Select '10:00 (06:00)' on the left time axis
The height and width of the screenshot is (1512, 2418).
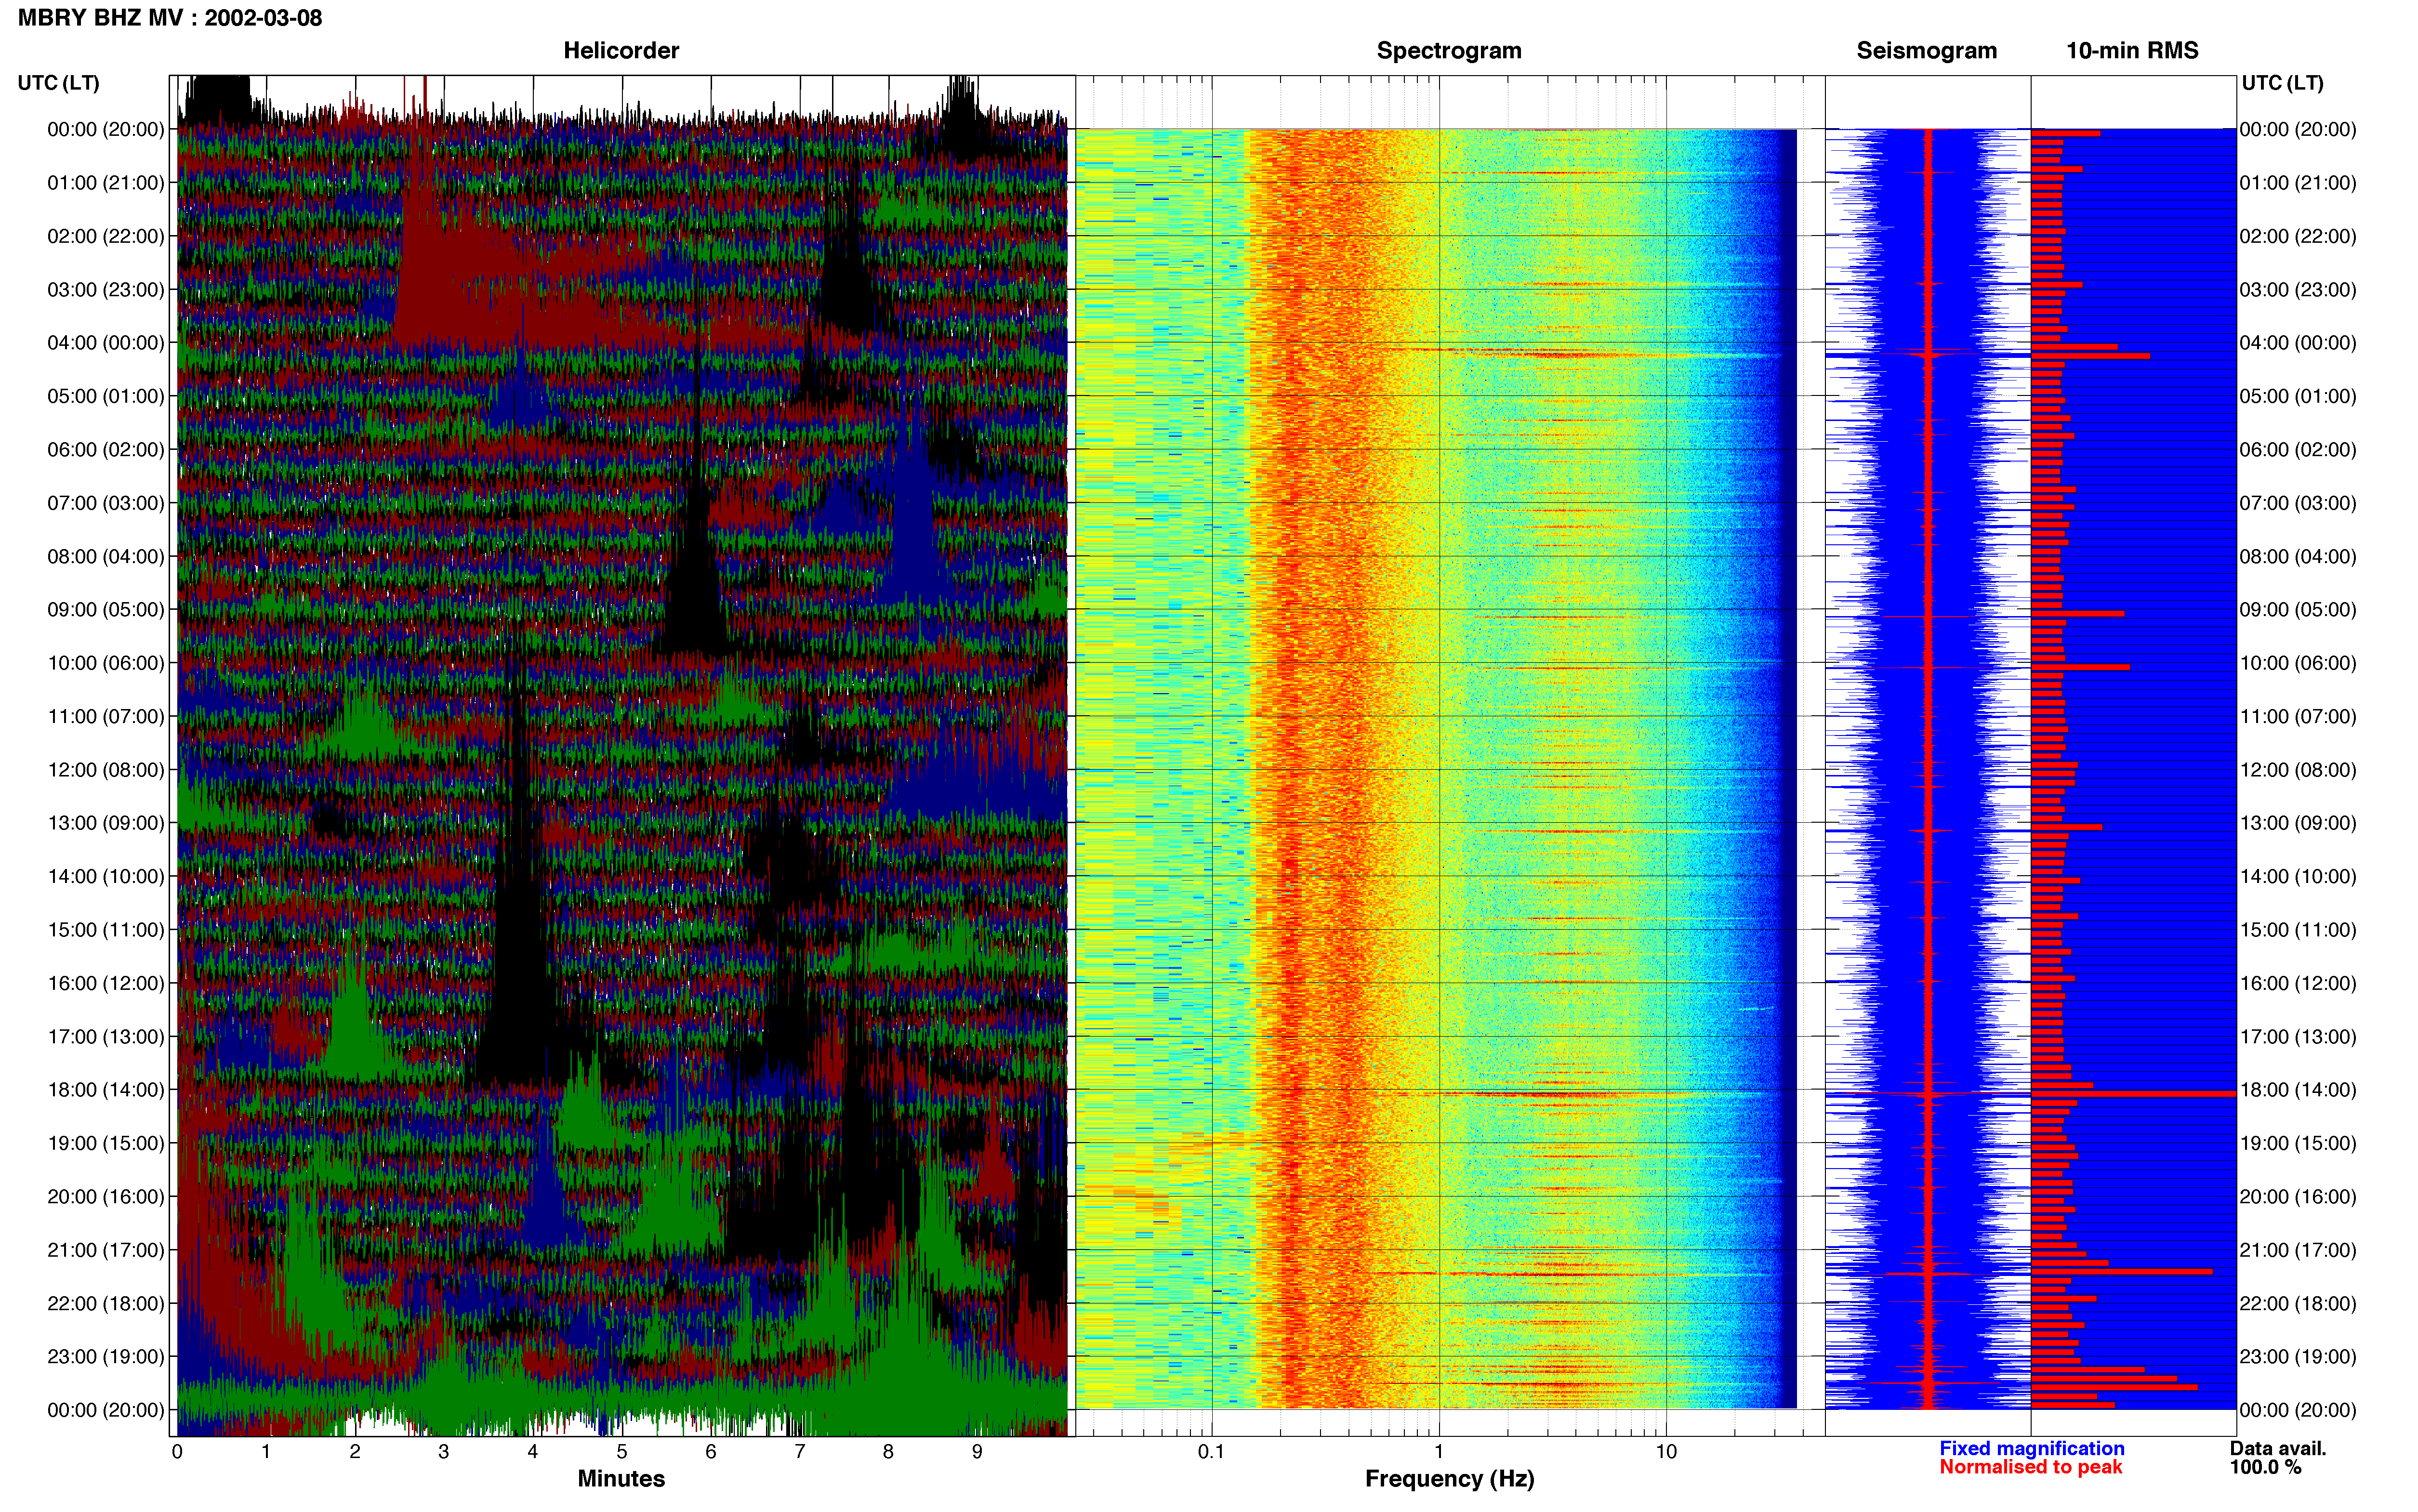tap(106, 663)
